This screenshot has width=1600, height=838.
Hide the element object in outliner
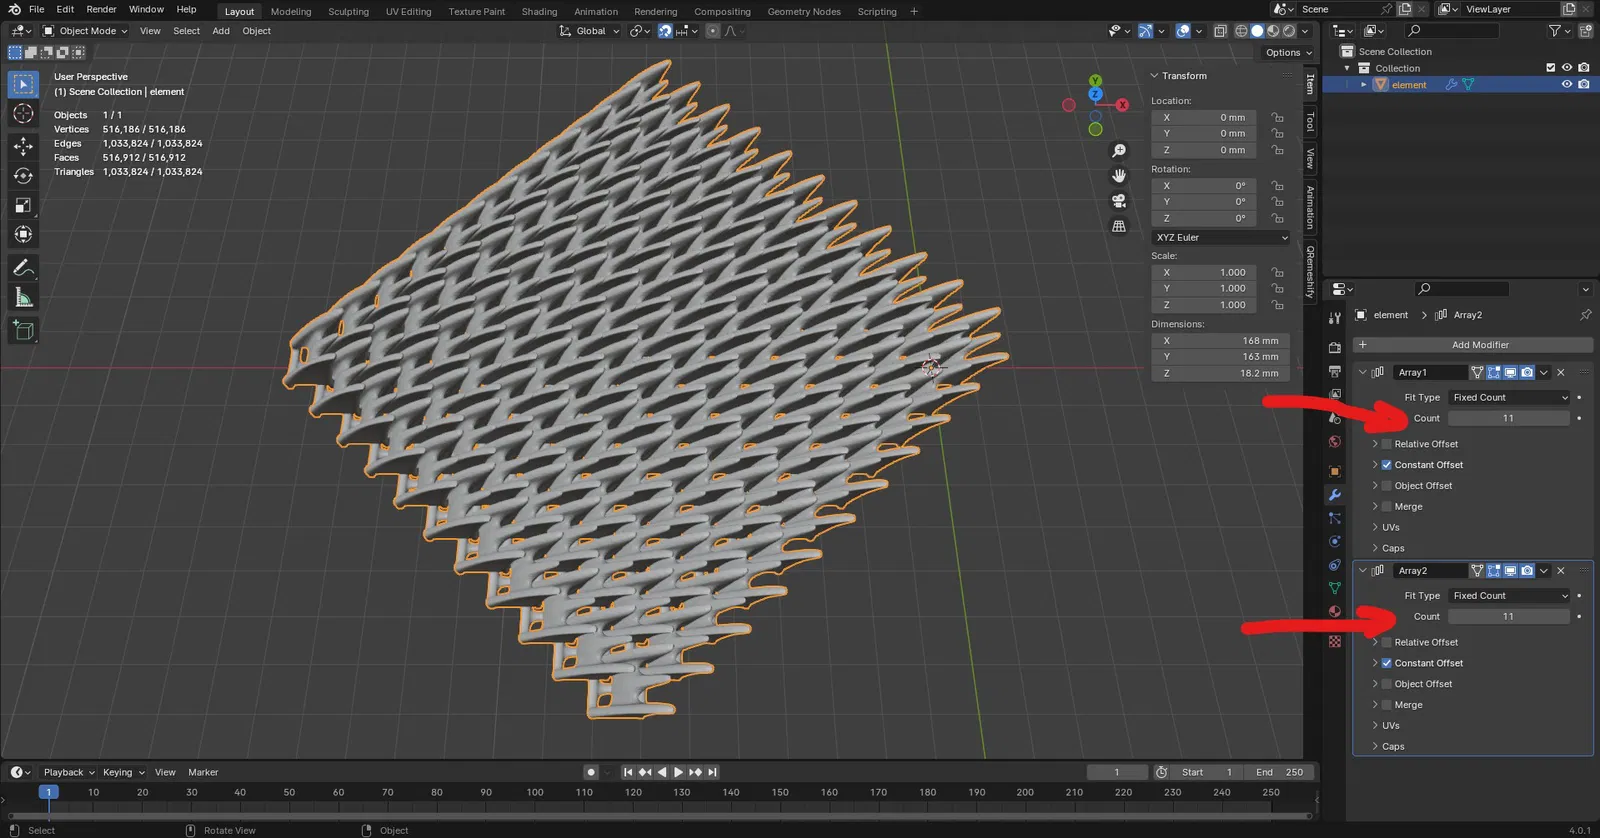click(x=1566, y=85)
